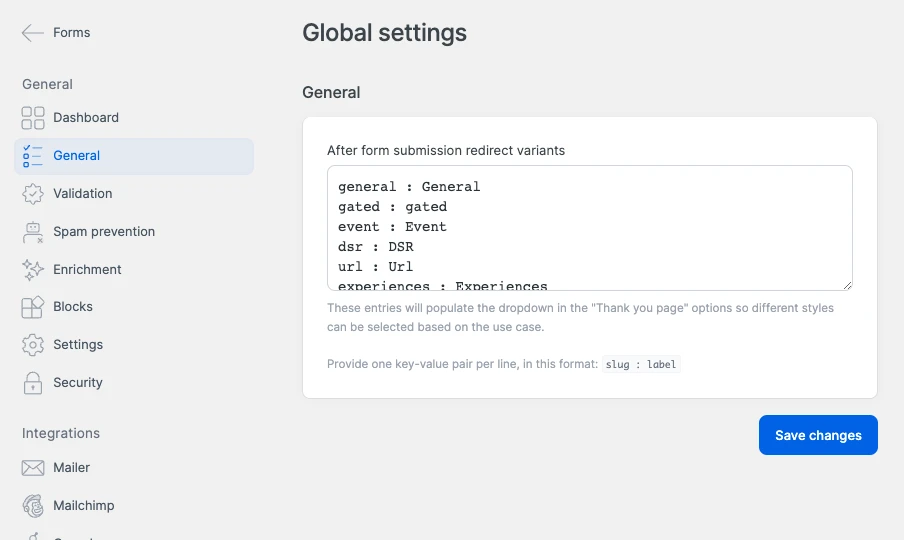The height and width of the screenshot is (540, 904).
Task: Place cursor on the 'dsr : DSR' line
Action: (x=376, y=247)
